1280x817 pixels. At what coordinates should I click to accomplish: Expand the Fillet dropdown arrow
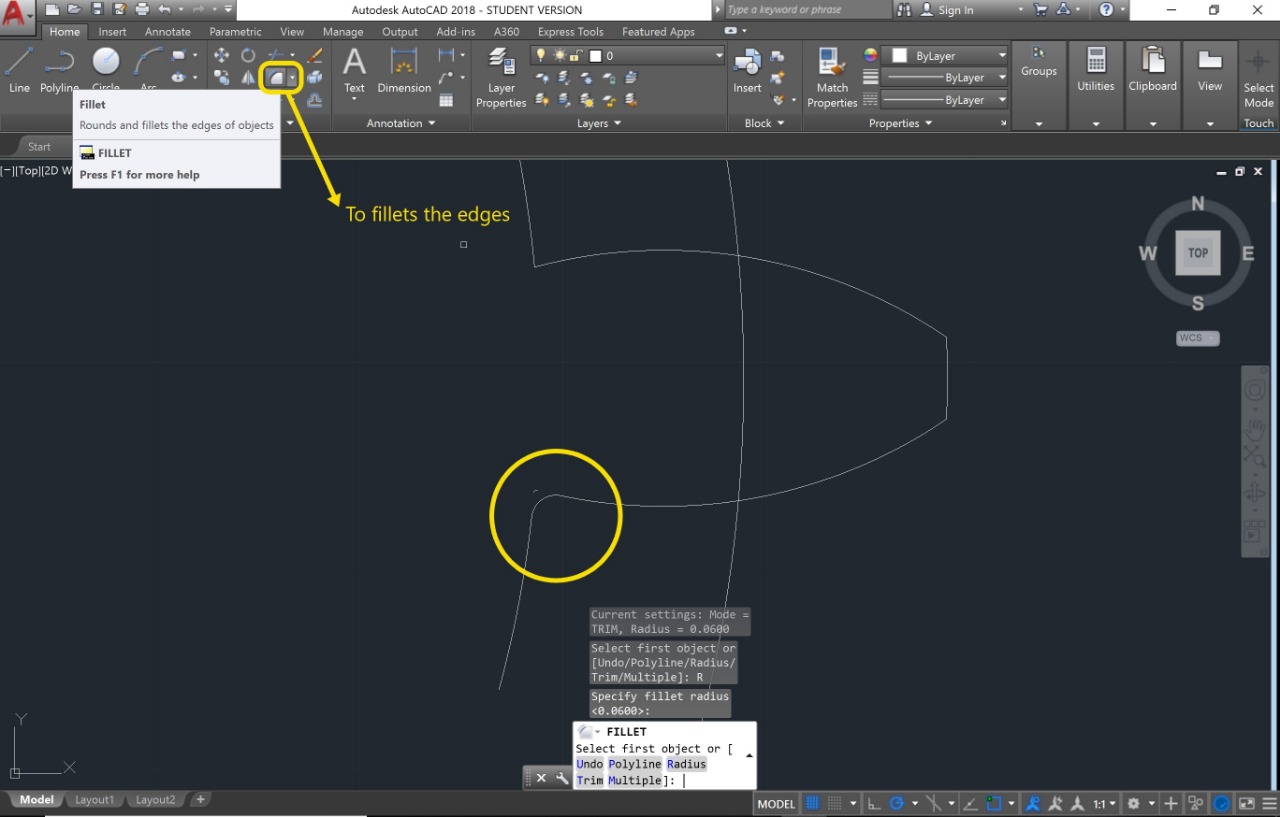click(292, 77)
